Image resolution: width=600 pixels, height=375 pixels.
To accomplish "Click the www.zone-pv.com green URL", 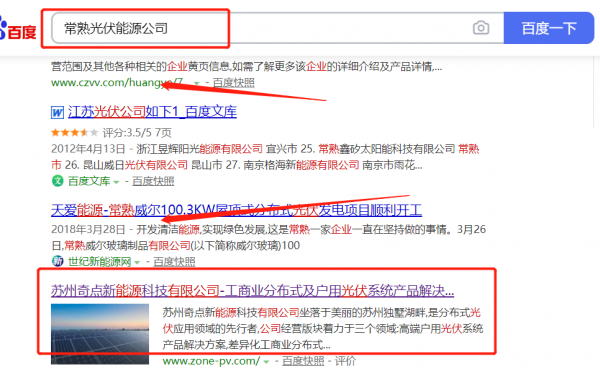I will 211,361.
